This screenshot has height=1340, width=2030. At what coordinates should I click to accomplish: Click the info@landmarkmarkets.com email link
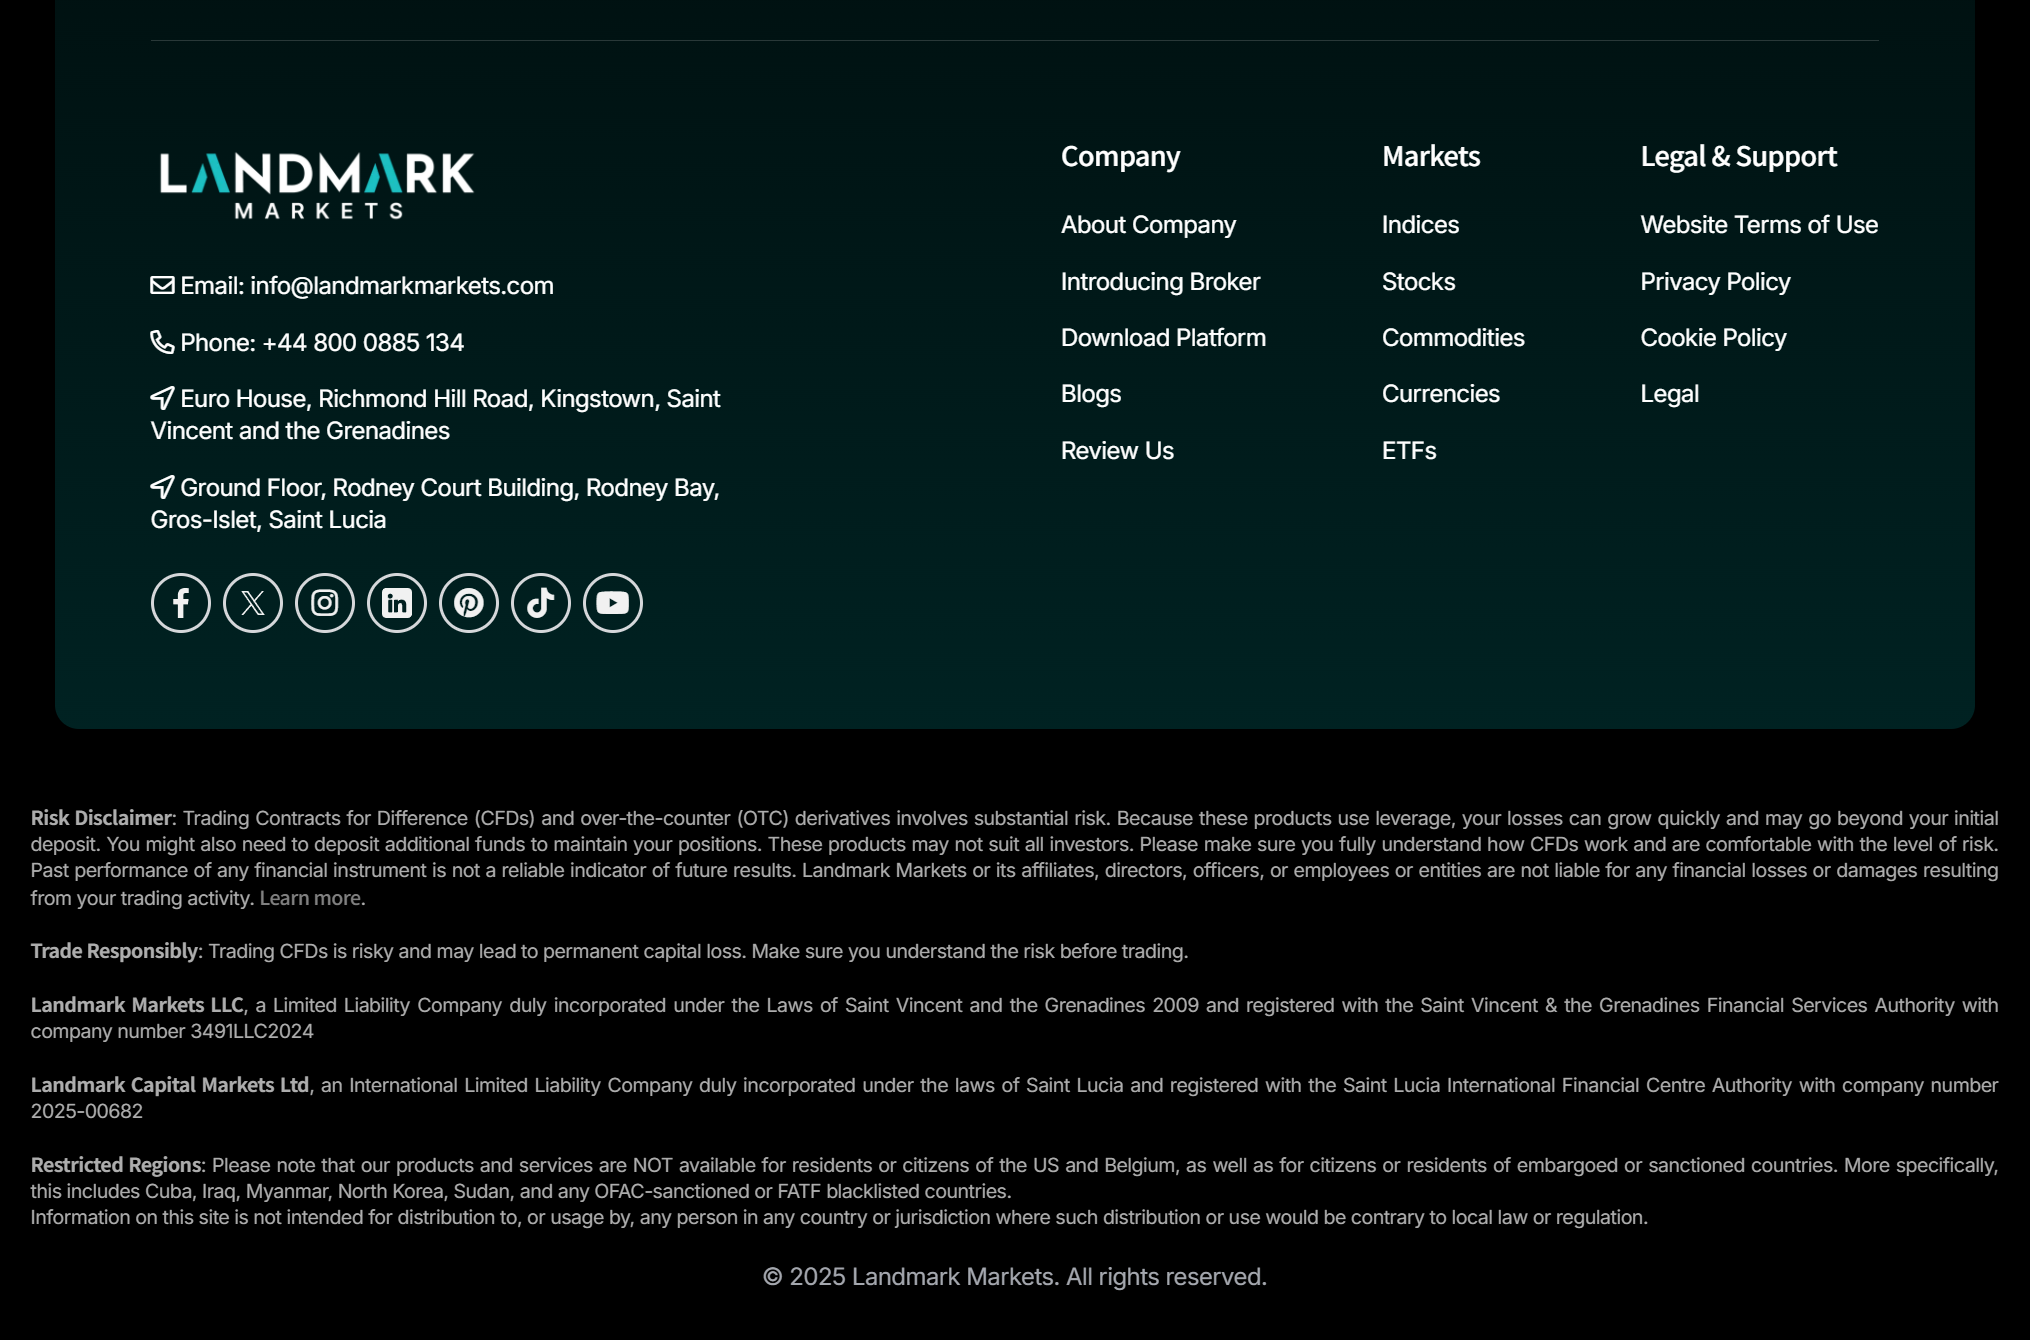pos(401,286)
